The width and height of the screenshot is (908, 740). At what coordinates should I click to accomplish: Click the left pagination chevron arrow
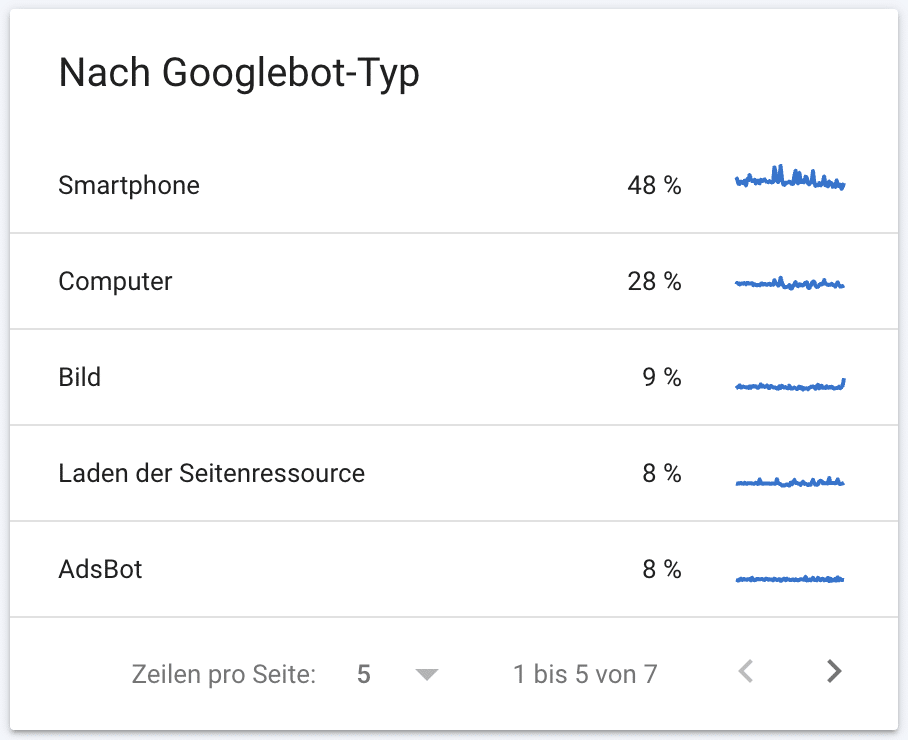[x=745, y=672]
